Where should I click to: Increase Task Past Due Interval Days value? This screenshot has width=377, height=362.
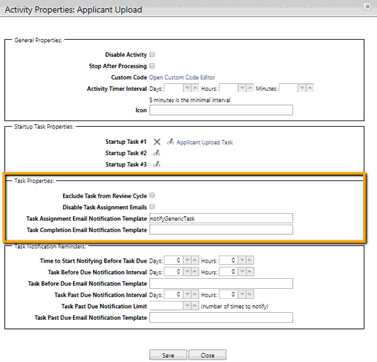[195, 294]
